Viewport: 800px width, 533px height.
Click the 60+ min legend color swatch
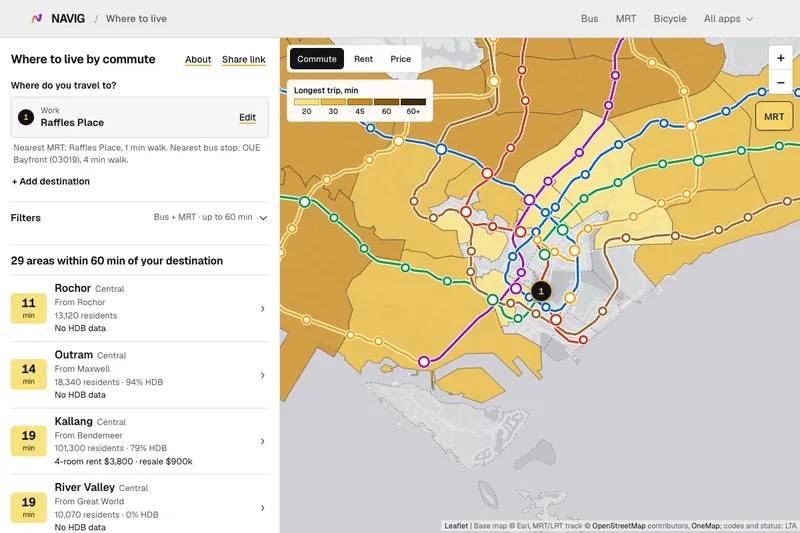coord(413,101)
